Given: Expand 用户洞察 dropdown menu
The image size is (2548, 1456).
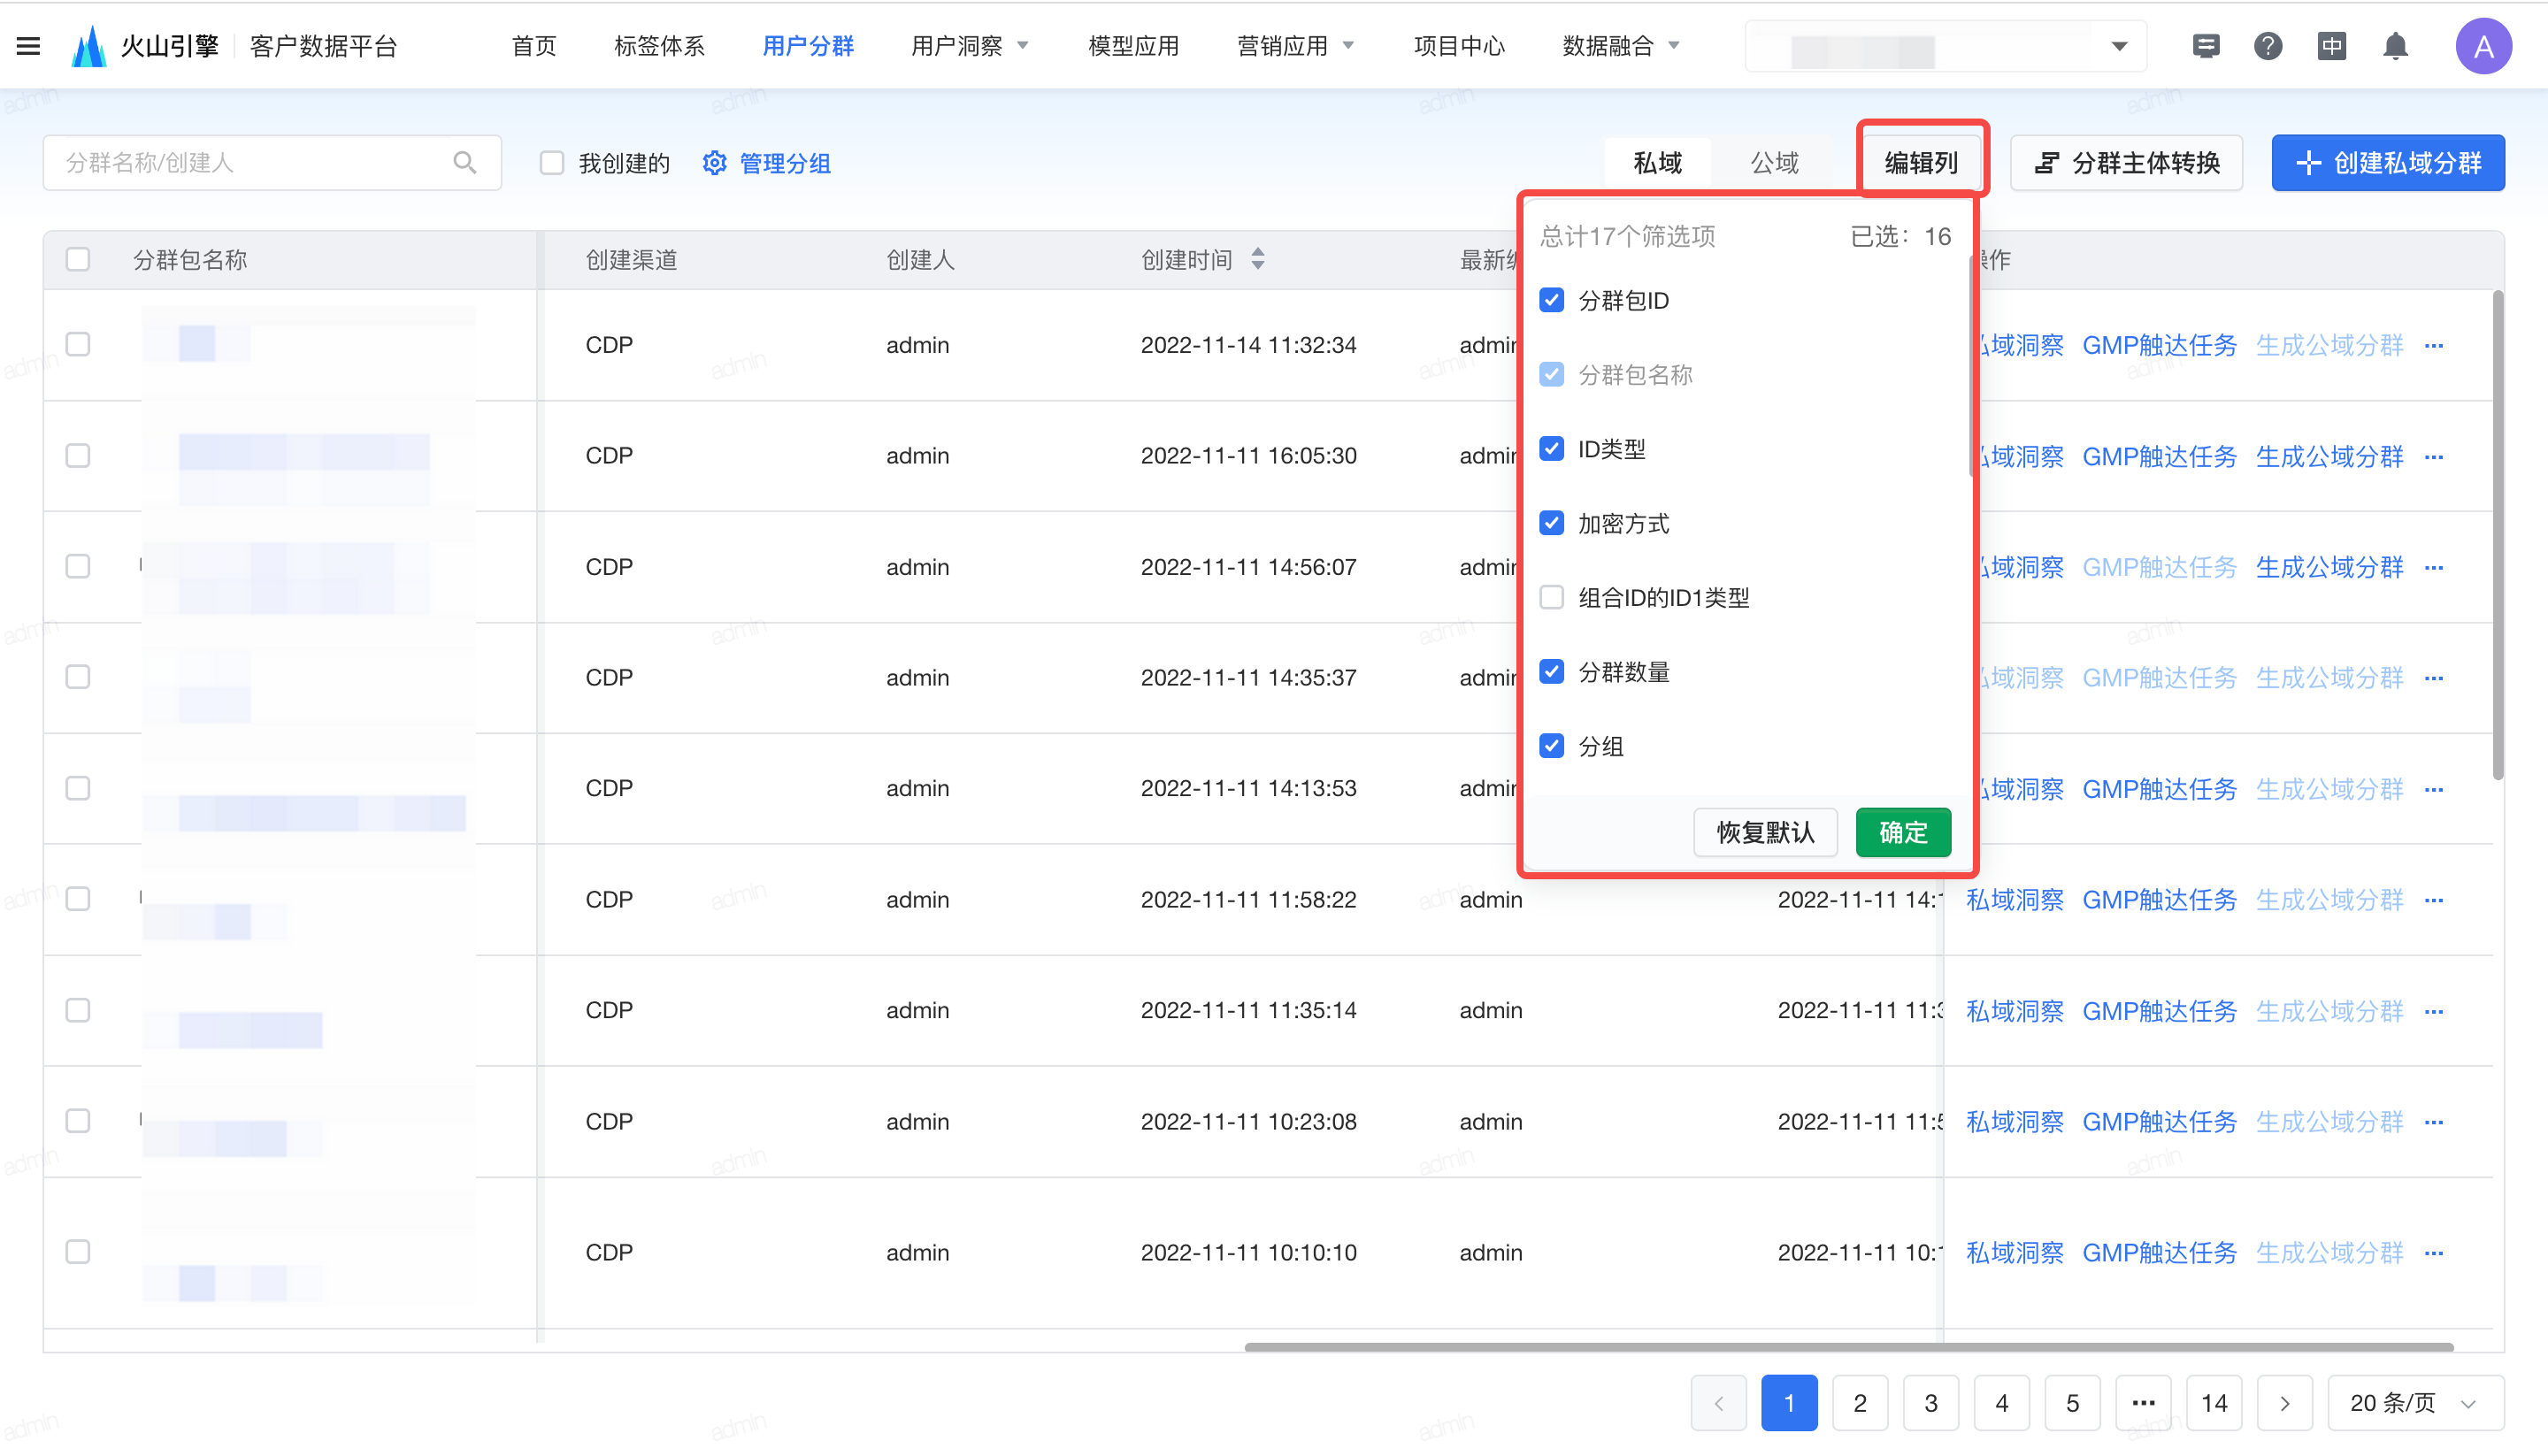Looking at the screenshot, I should 969,46.
